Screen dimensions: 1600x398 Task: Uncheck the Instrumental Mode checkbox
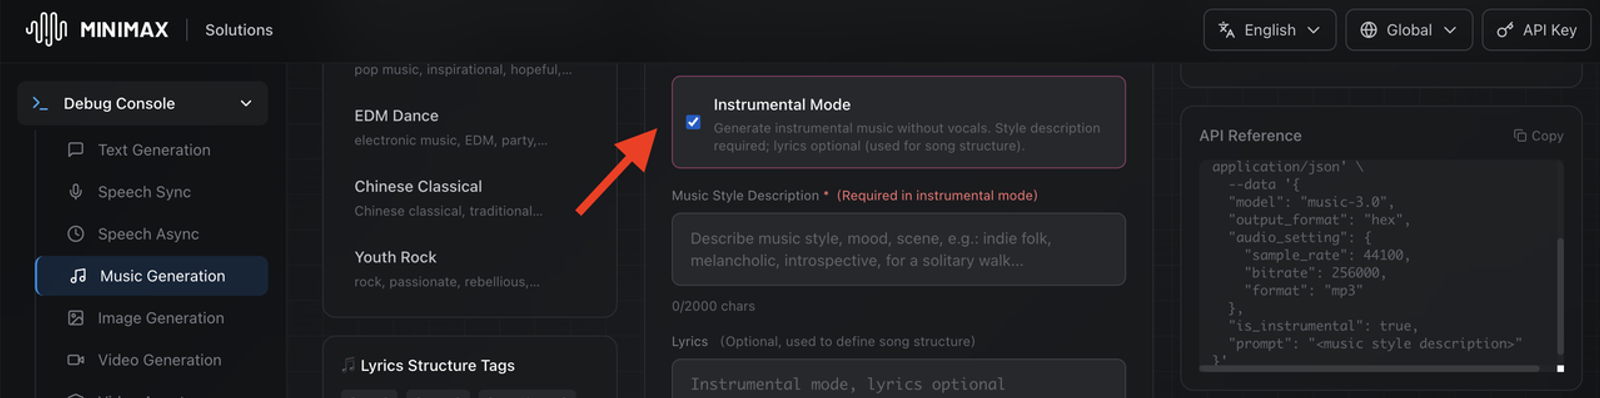coord(693,122)
